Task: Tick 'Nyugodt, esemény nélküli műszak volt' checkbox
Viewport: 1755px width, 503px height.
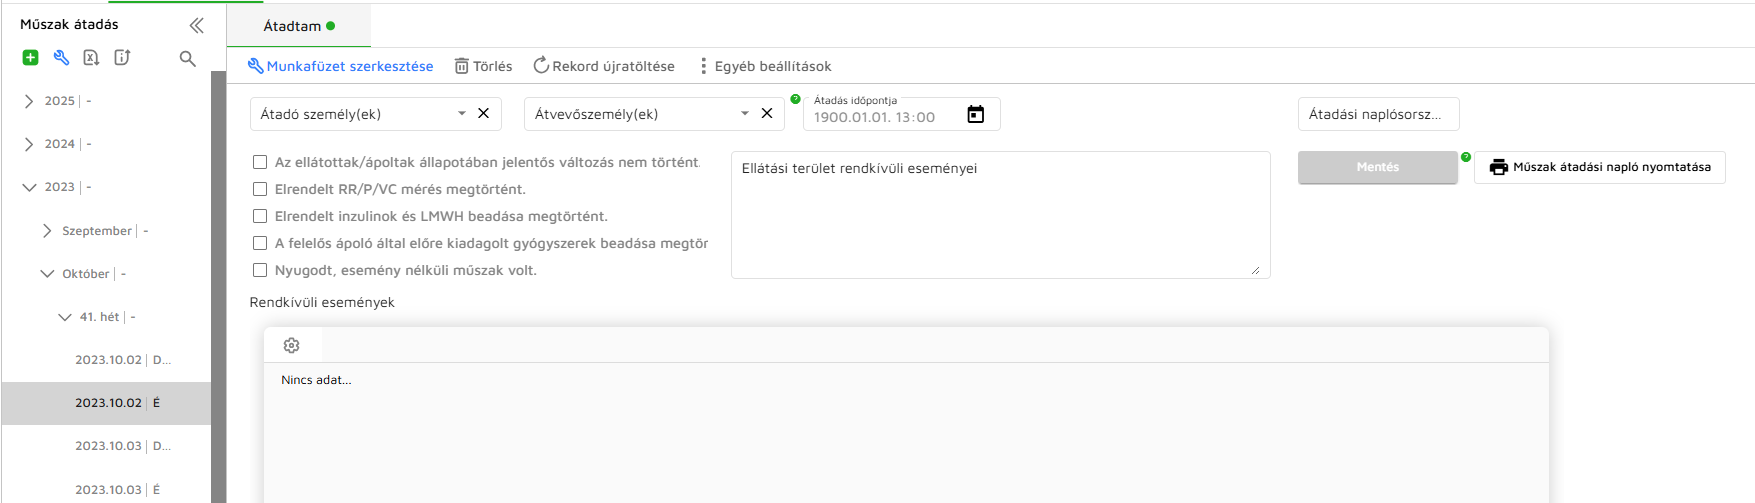Action: click(x=260, y=270)
